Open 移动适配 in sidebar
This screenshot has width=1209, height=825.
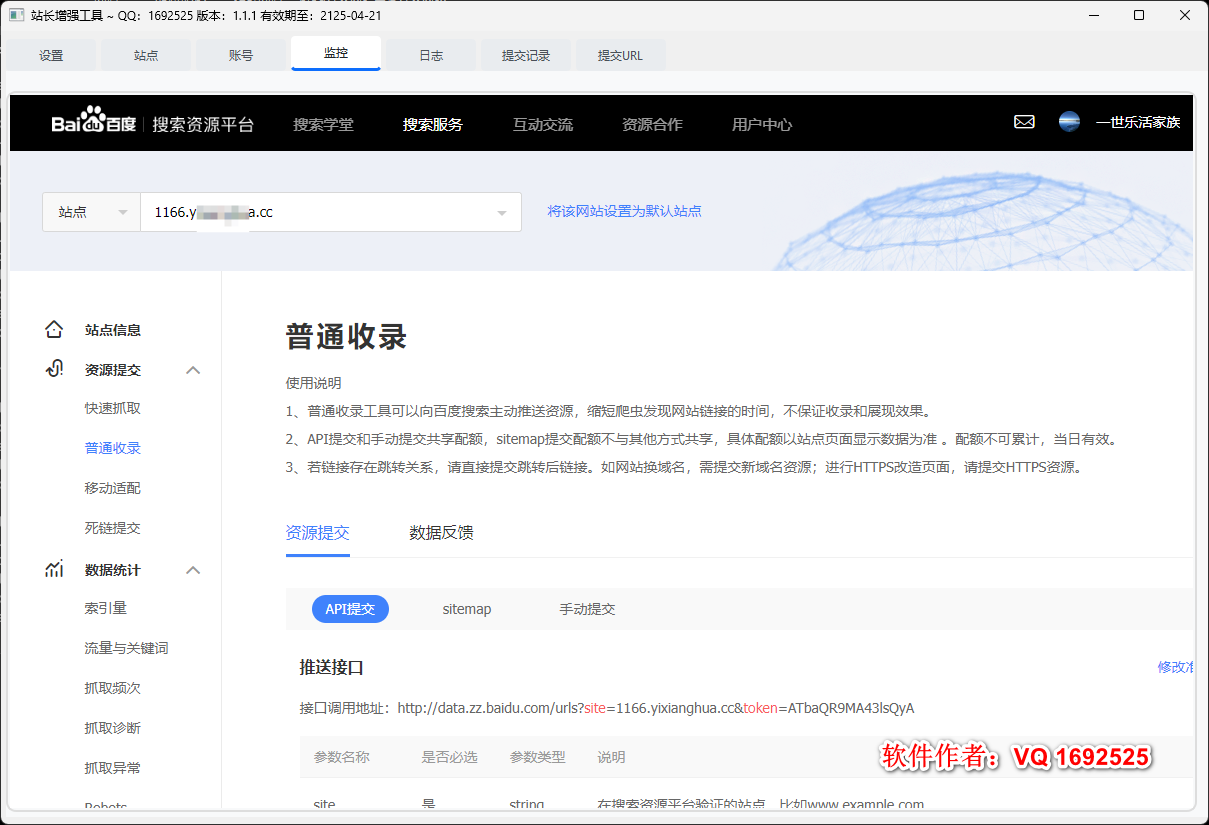(x=113, y=488)
